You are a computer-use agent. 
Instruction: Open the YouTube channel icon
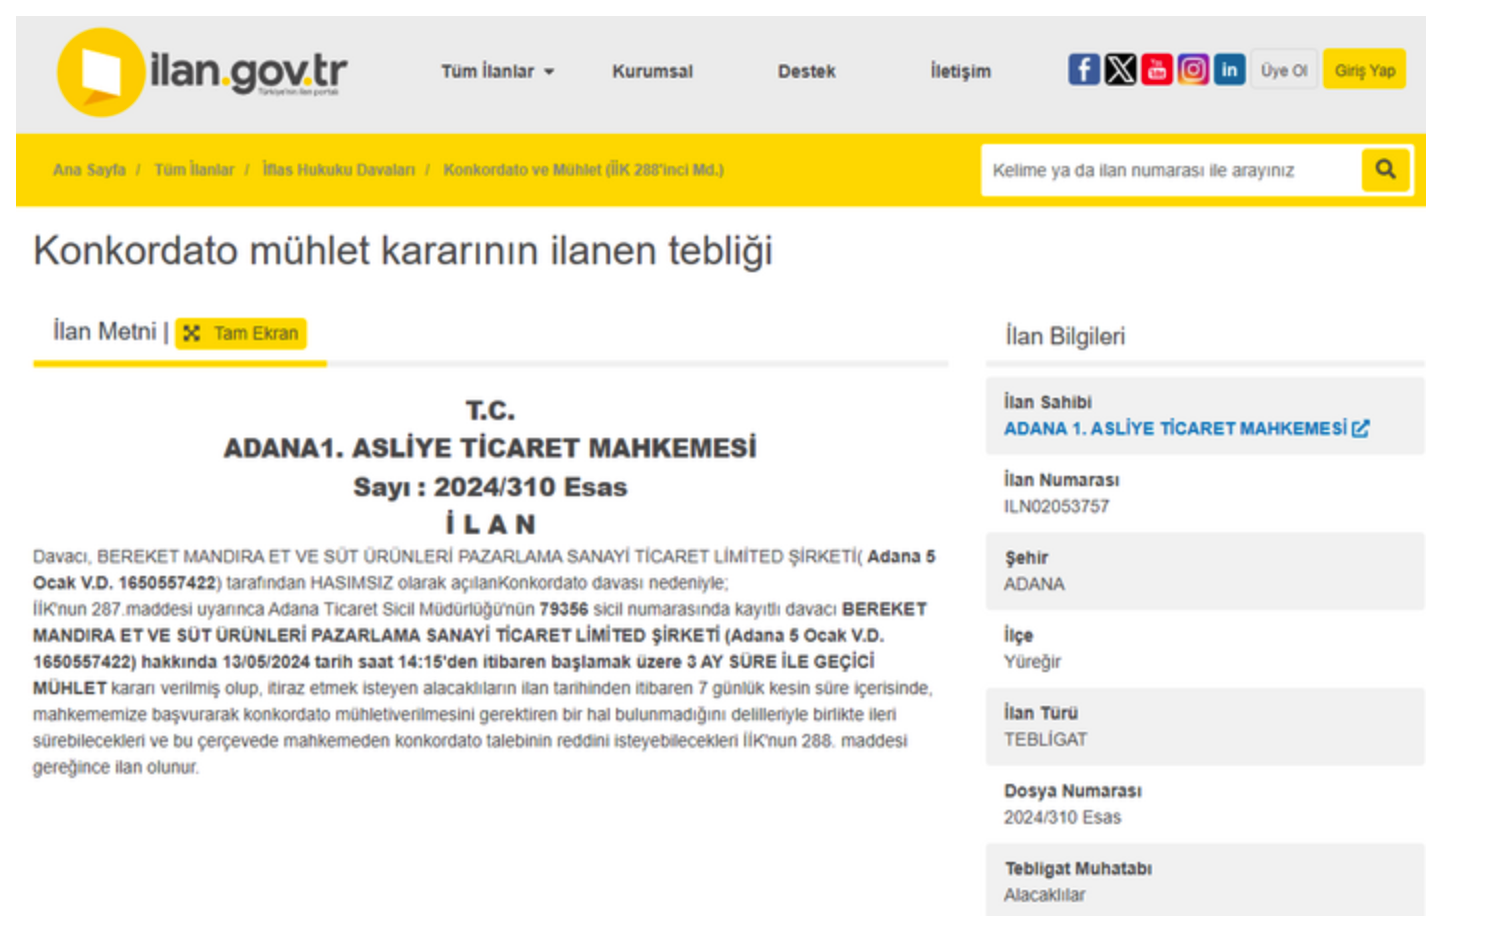coord(1157,69)
